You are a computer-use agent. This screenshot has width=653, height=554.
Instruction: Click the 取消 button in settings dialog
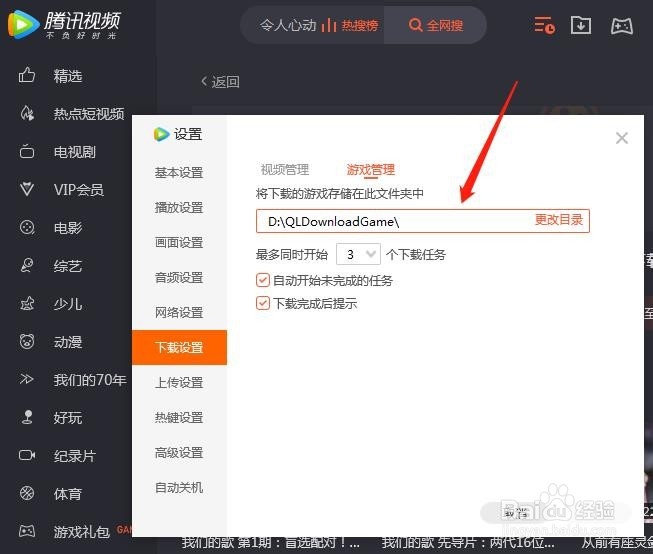(x=516, y=512)
